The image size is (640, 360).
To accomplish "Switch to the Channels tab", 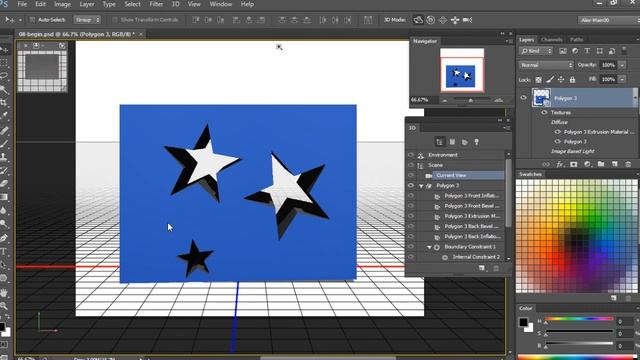I will click(x=551, y=40).
